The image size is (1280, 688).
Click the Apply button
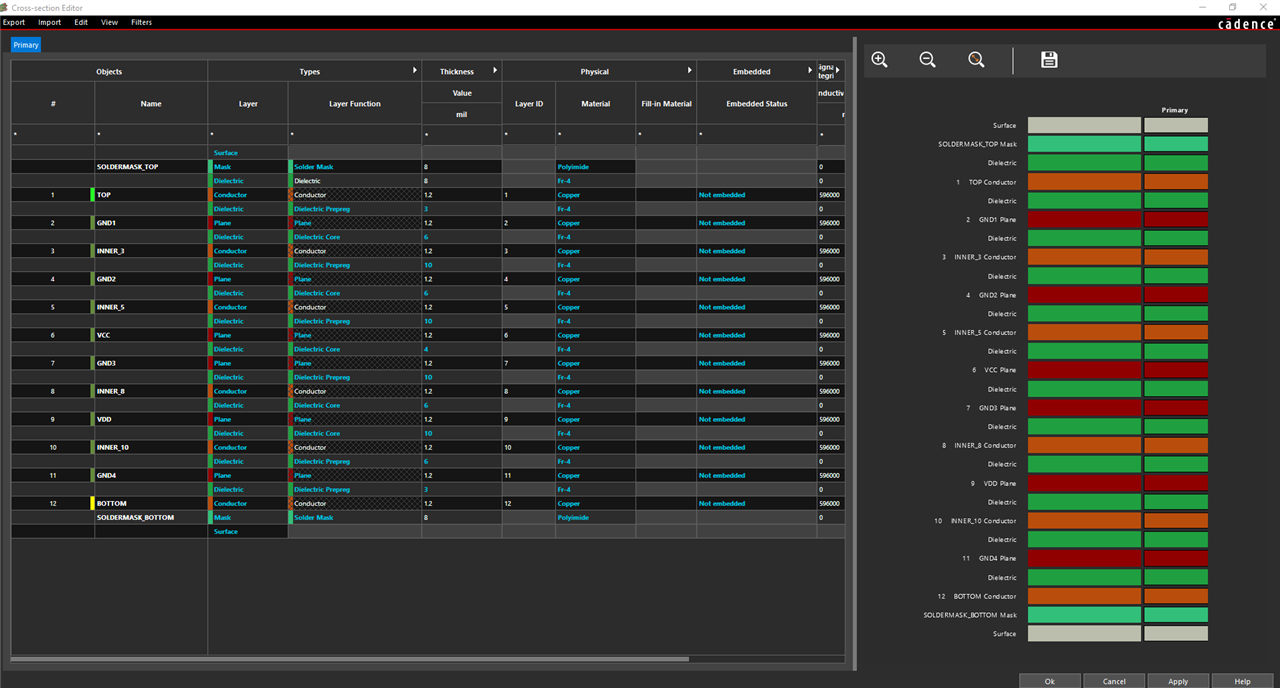(x=1178, y=681)
